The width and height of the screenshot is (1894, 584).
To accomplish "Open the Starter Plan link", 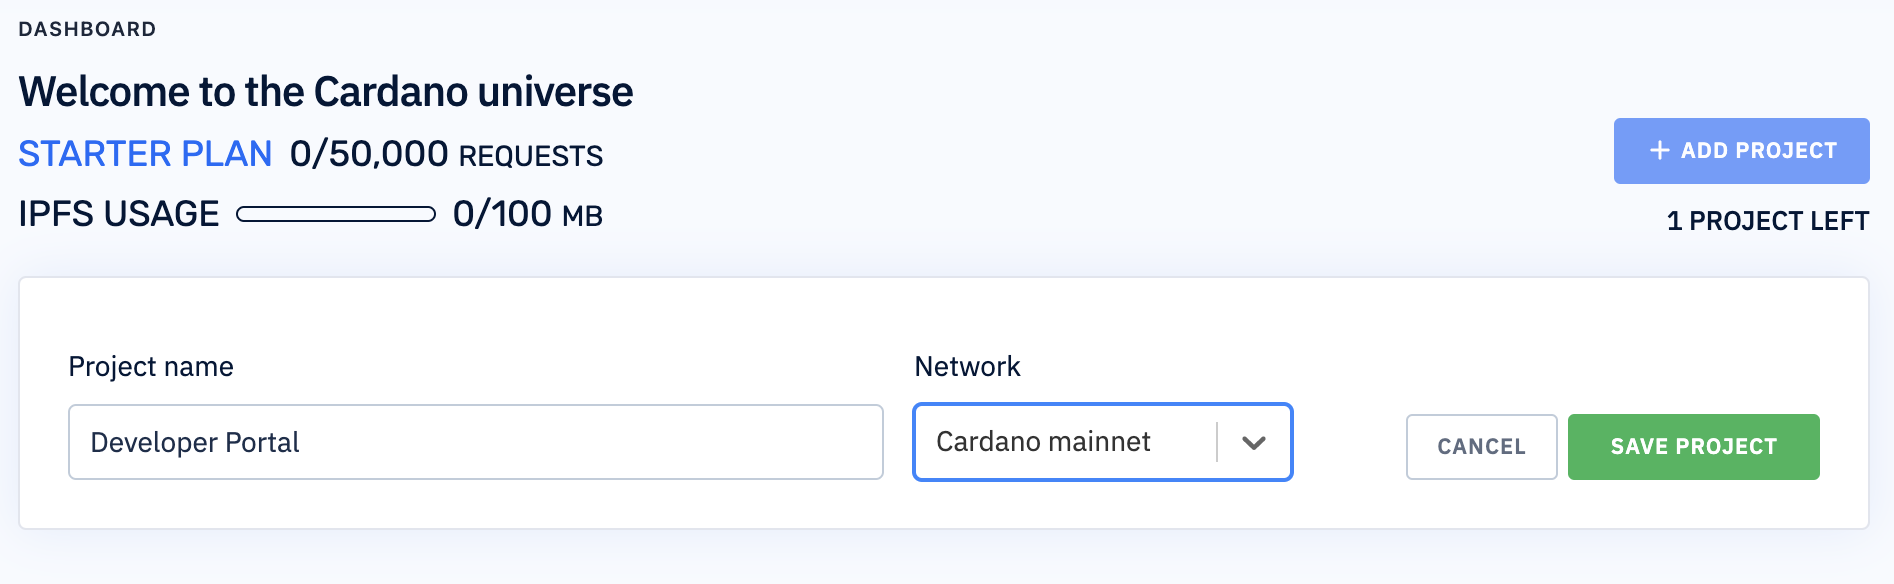I will click(x=145, y=154).
